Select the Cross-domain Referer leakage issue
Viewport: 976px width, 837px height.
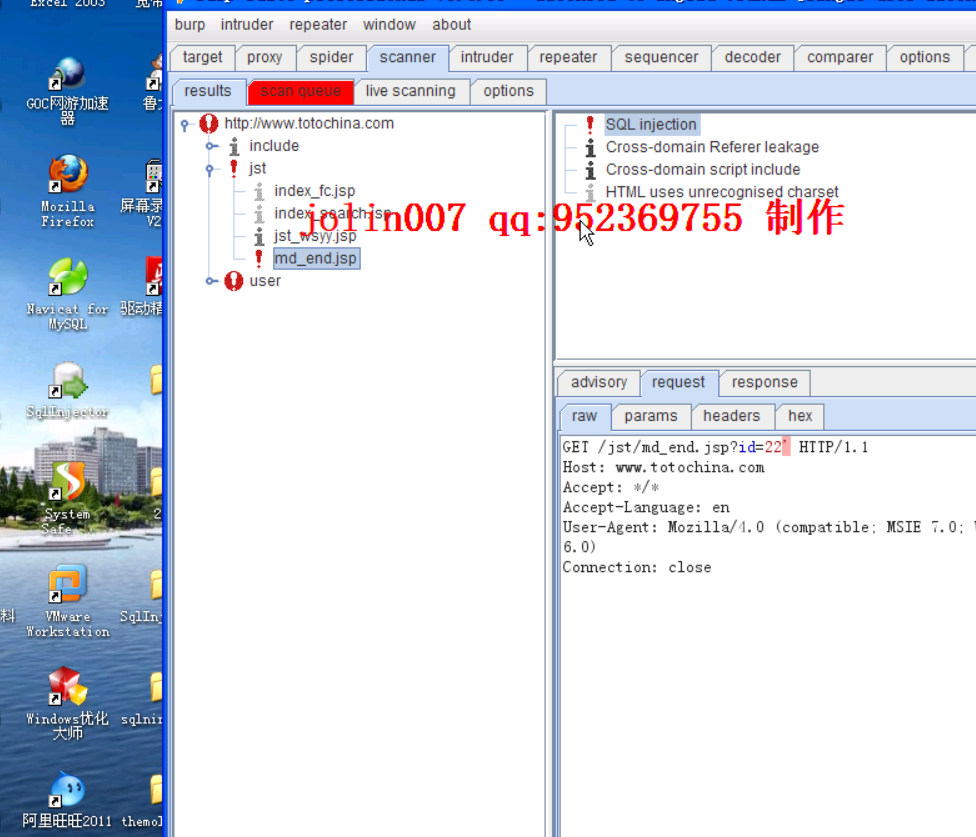tap(712, 147)
